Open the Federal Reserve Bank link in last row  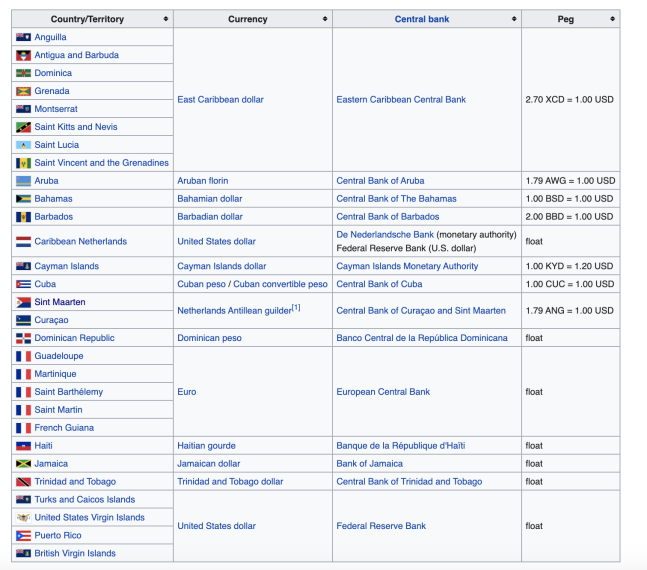[381, 526]
